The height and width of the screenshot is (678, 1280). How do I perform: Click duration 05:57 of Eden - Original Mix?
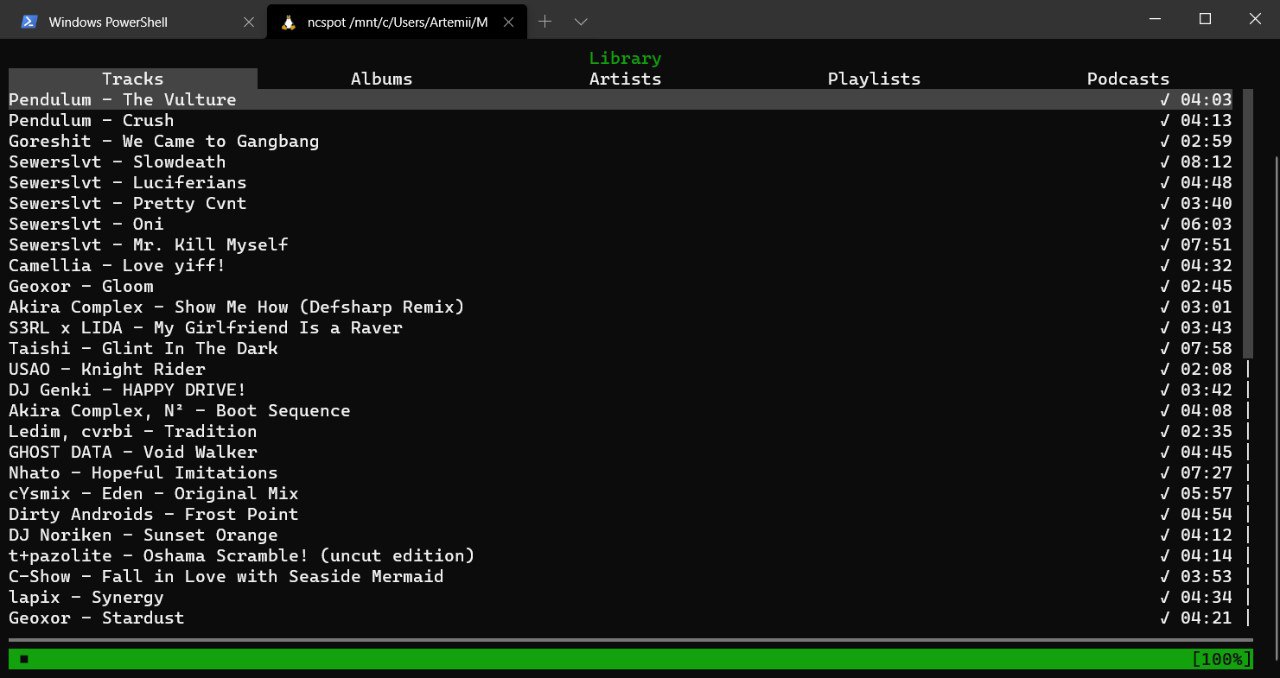click(1206, 494)
